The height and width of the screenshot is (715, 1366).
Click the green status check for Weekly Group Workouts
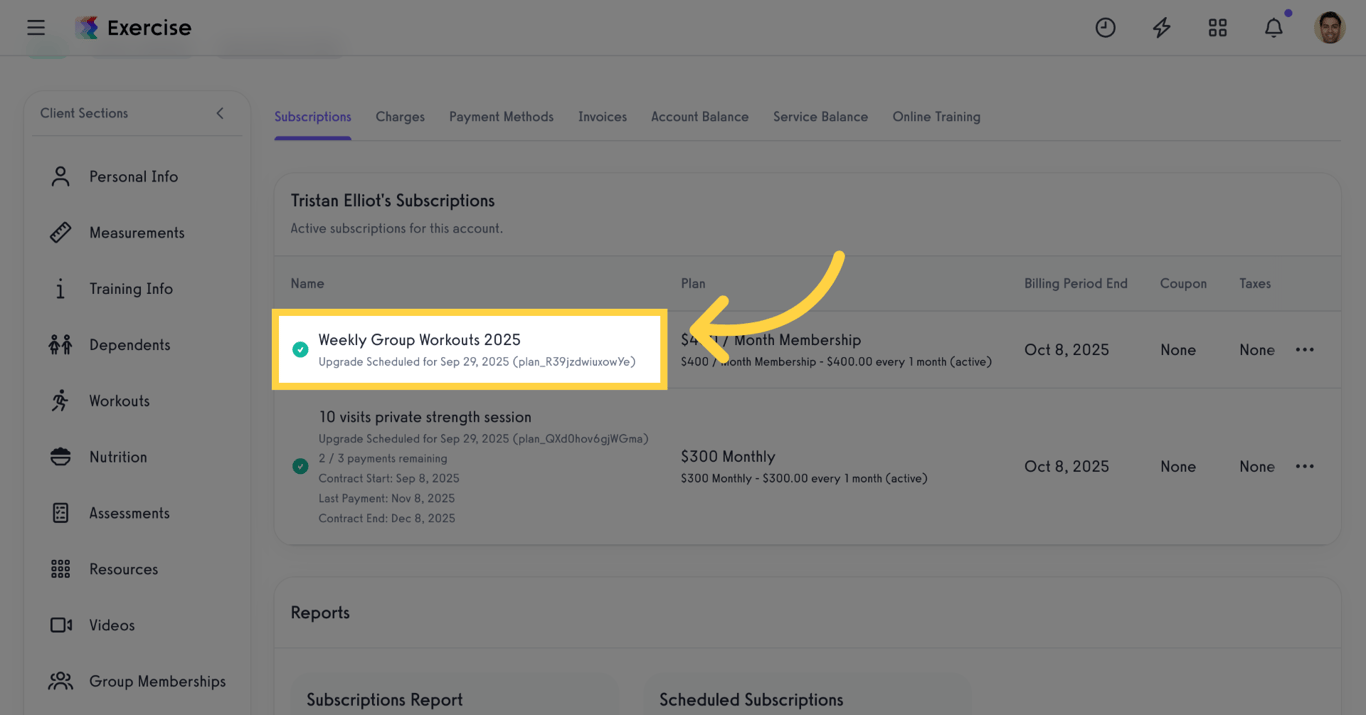coord(300,350)
